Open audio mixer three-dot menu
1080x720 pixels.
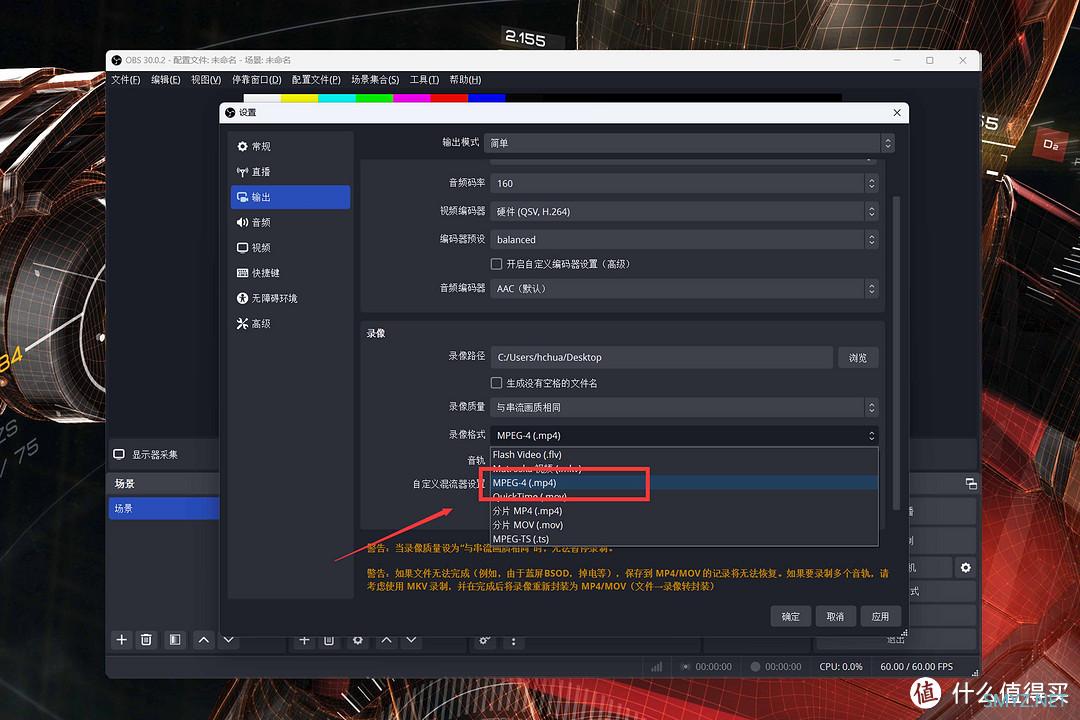pyautogui.click(x=513, y=641)
